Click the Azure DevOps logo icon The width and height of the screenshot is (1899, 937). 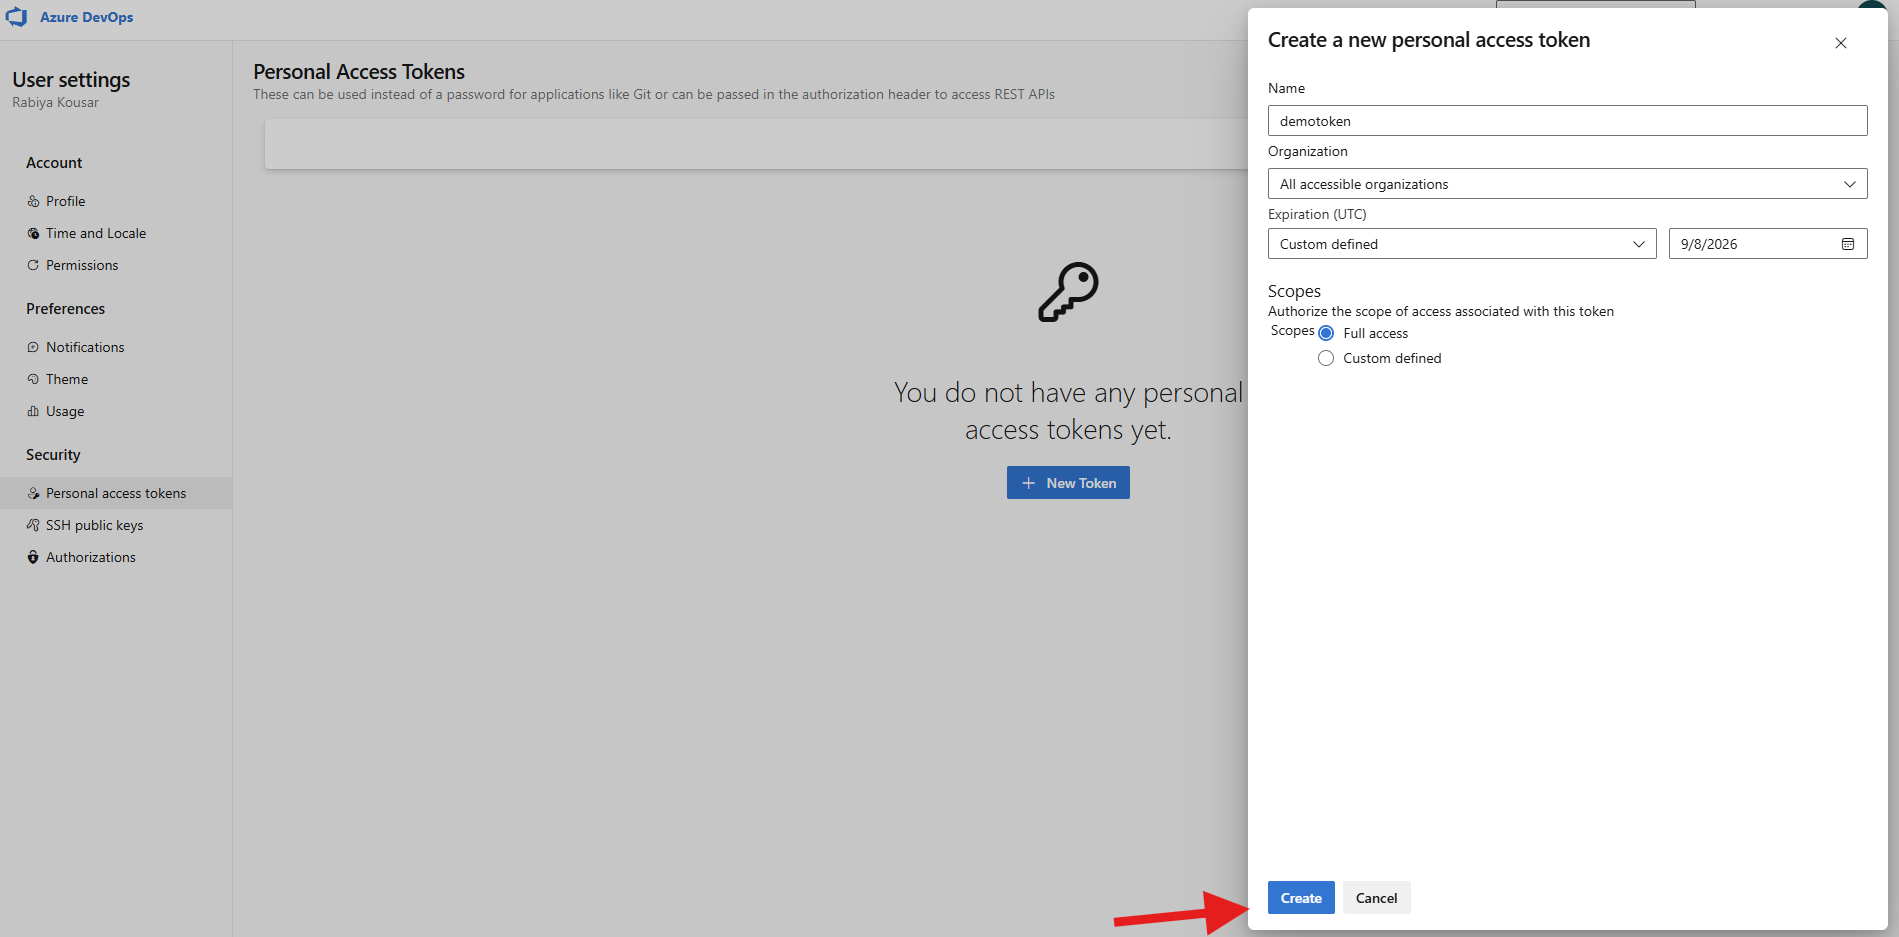tap(16, 16)
